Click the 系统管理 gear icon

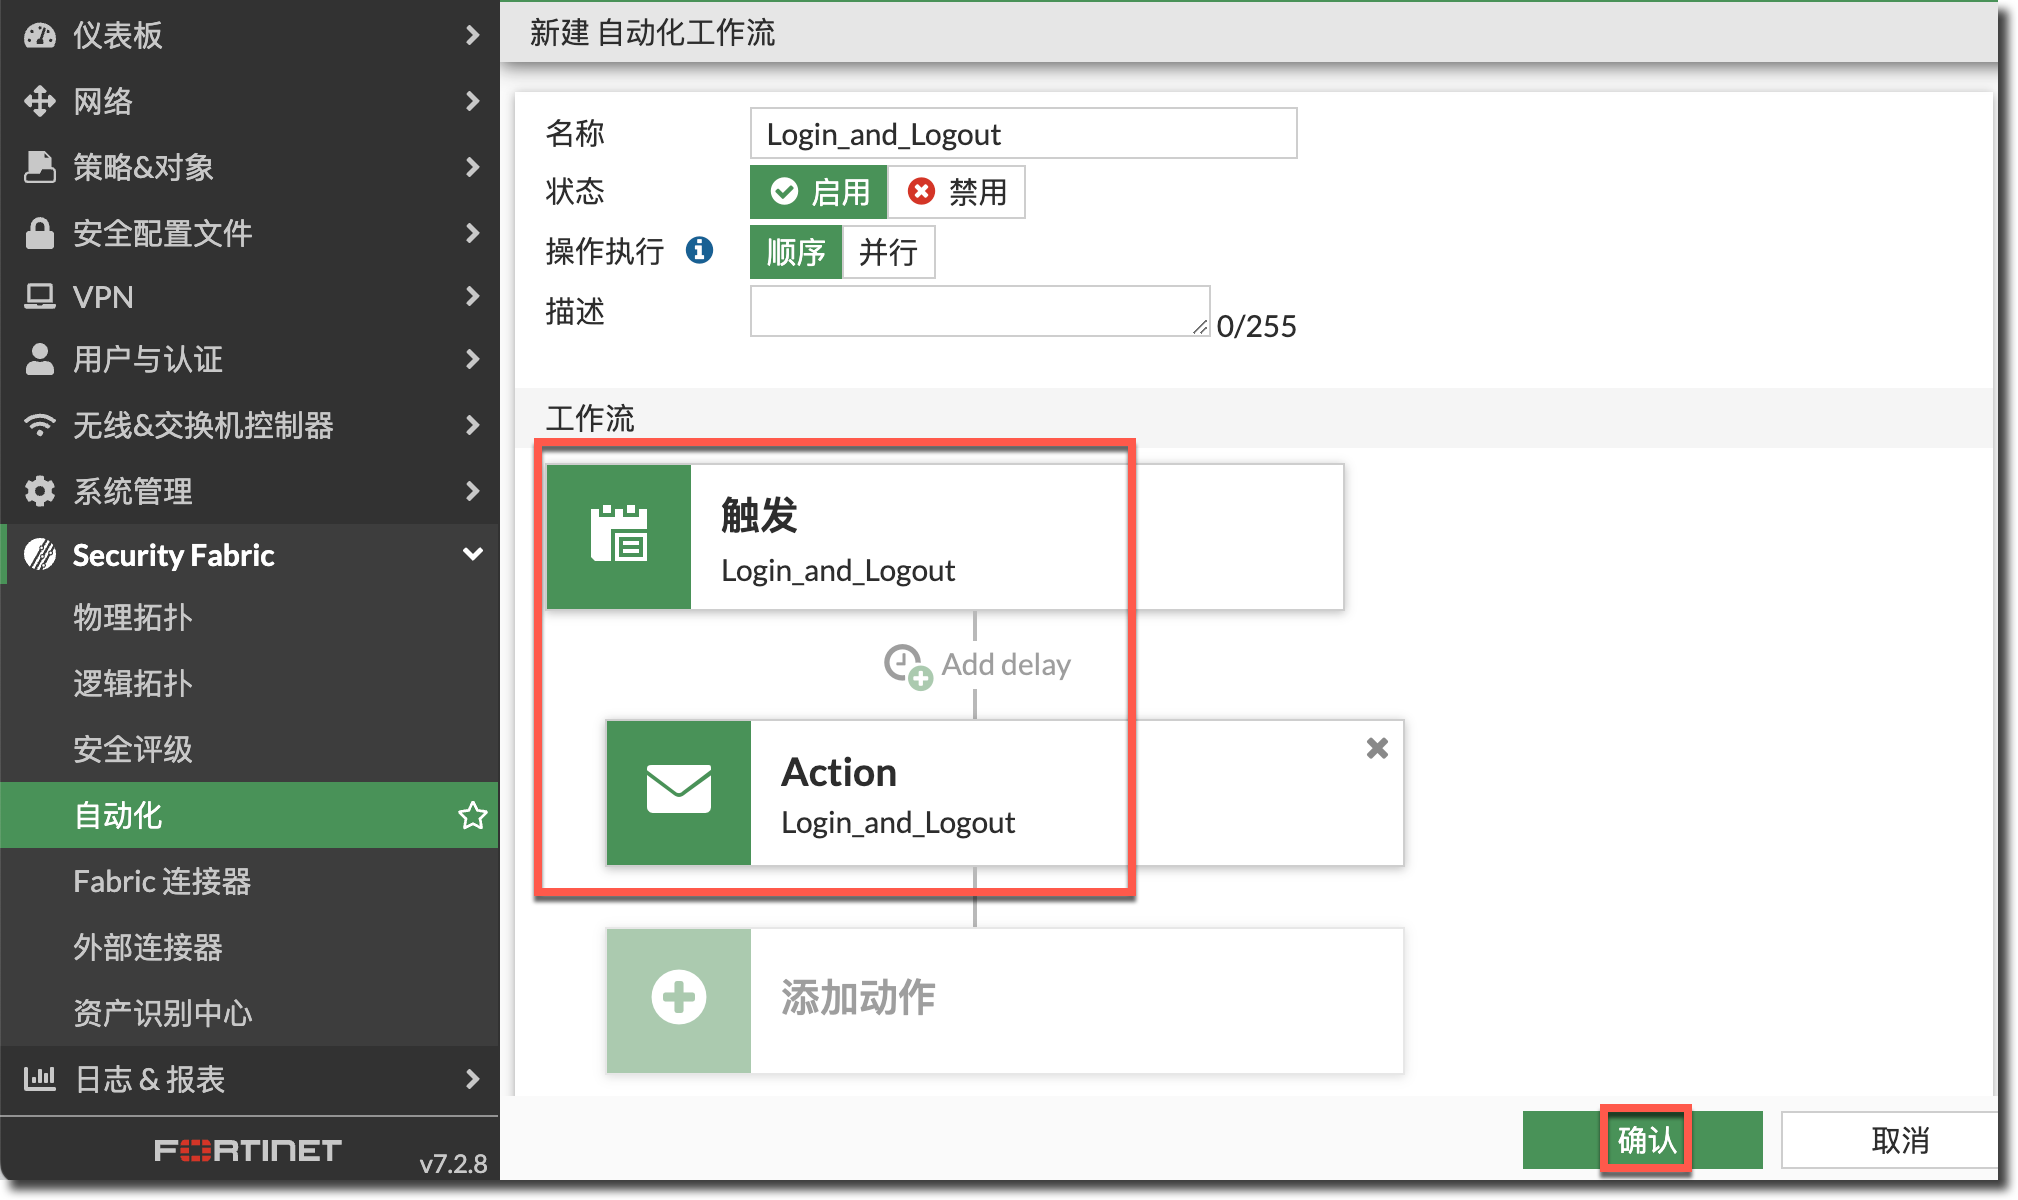point(40,491)
